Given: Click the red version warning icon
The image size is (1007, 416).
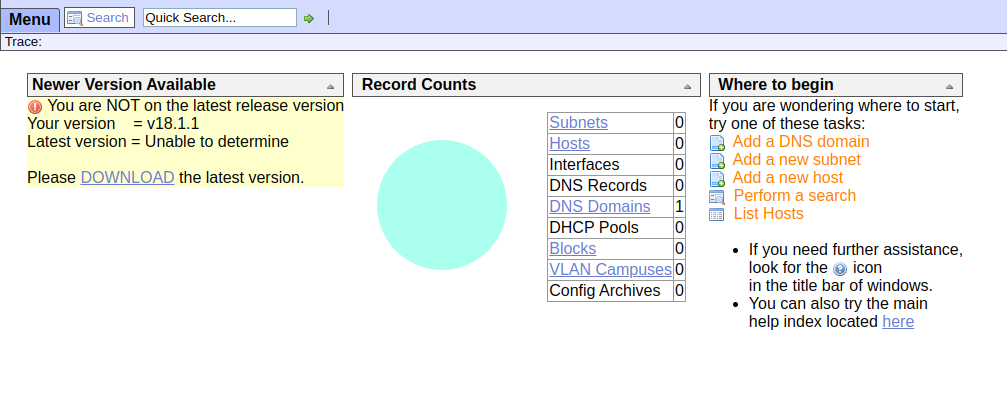Looking at the screenshot, I should coord(35,106).
